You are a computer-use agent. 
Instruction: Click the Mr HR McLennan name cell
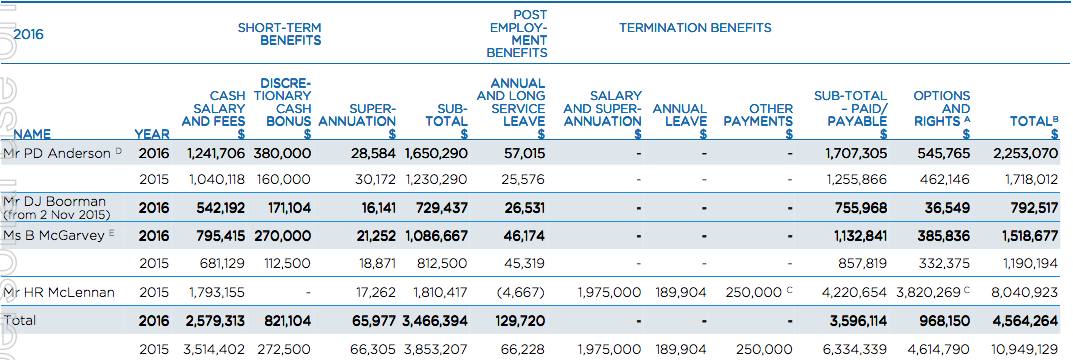coord(58,292)
